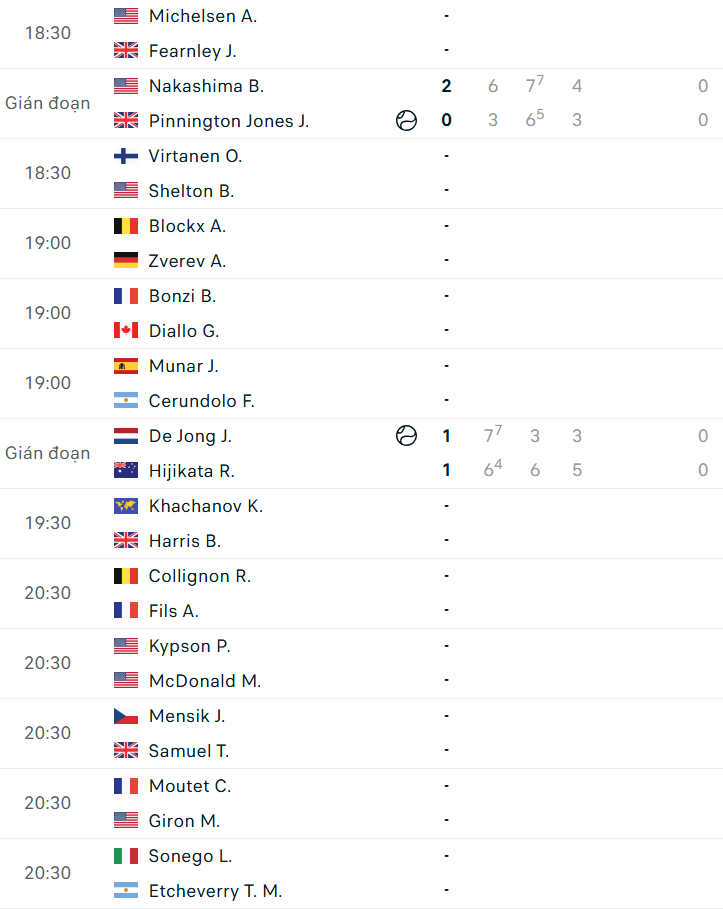Viewport: 723px width, 909px height.
Task: Open the Blockx A. match row
Action: click(x=361, y=243)
